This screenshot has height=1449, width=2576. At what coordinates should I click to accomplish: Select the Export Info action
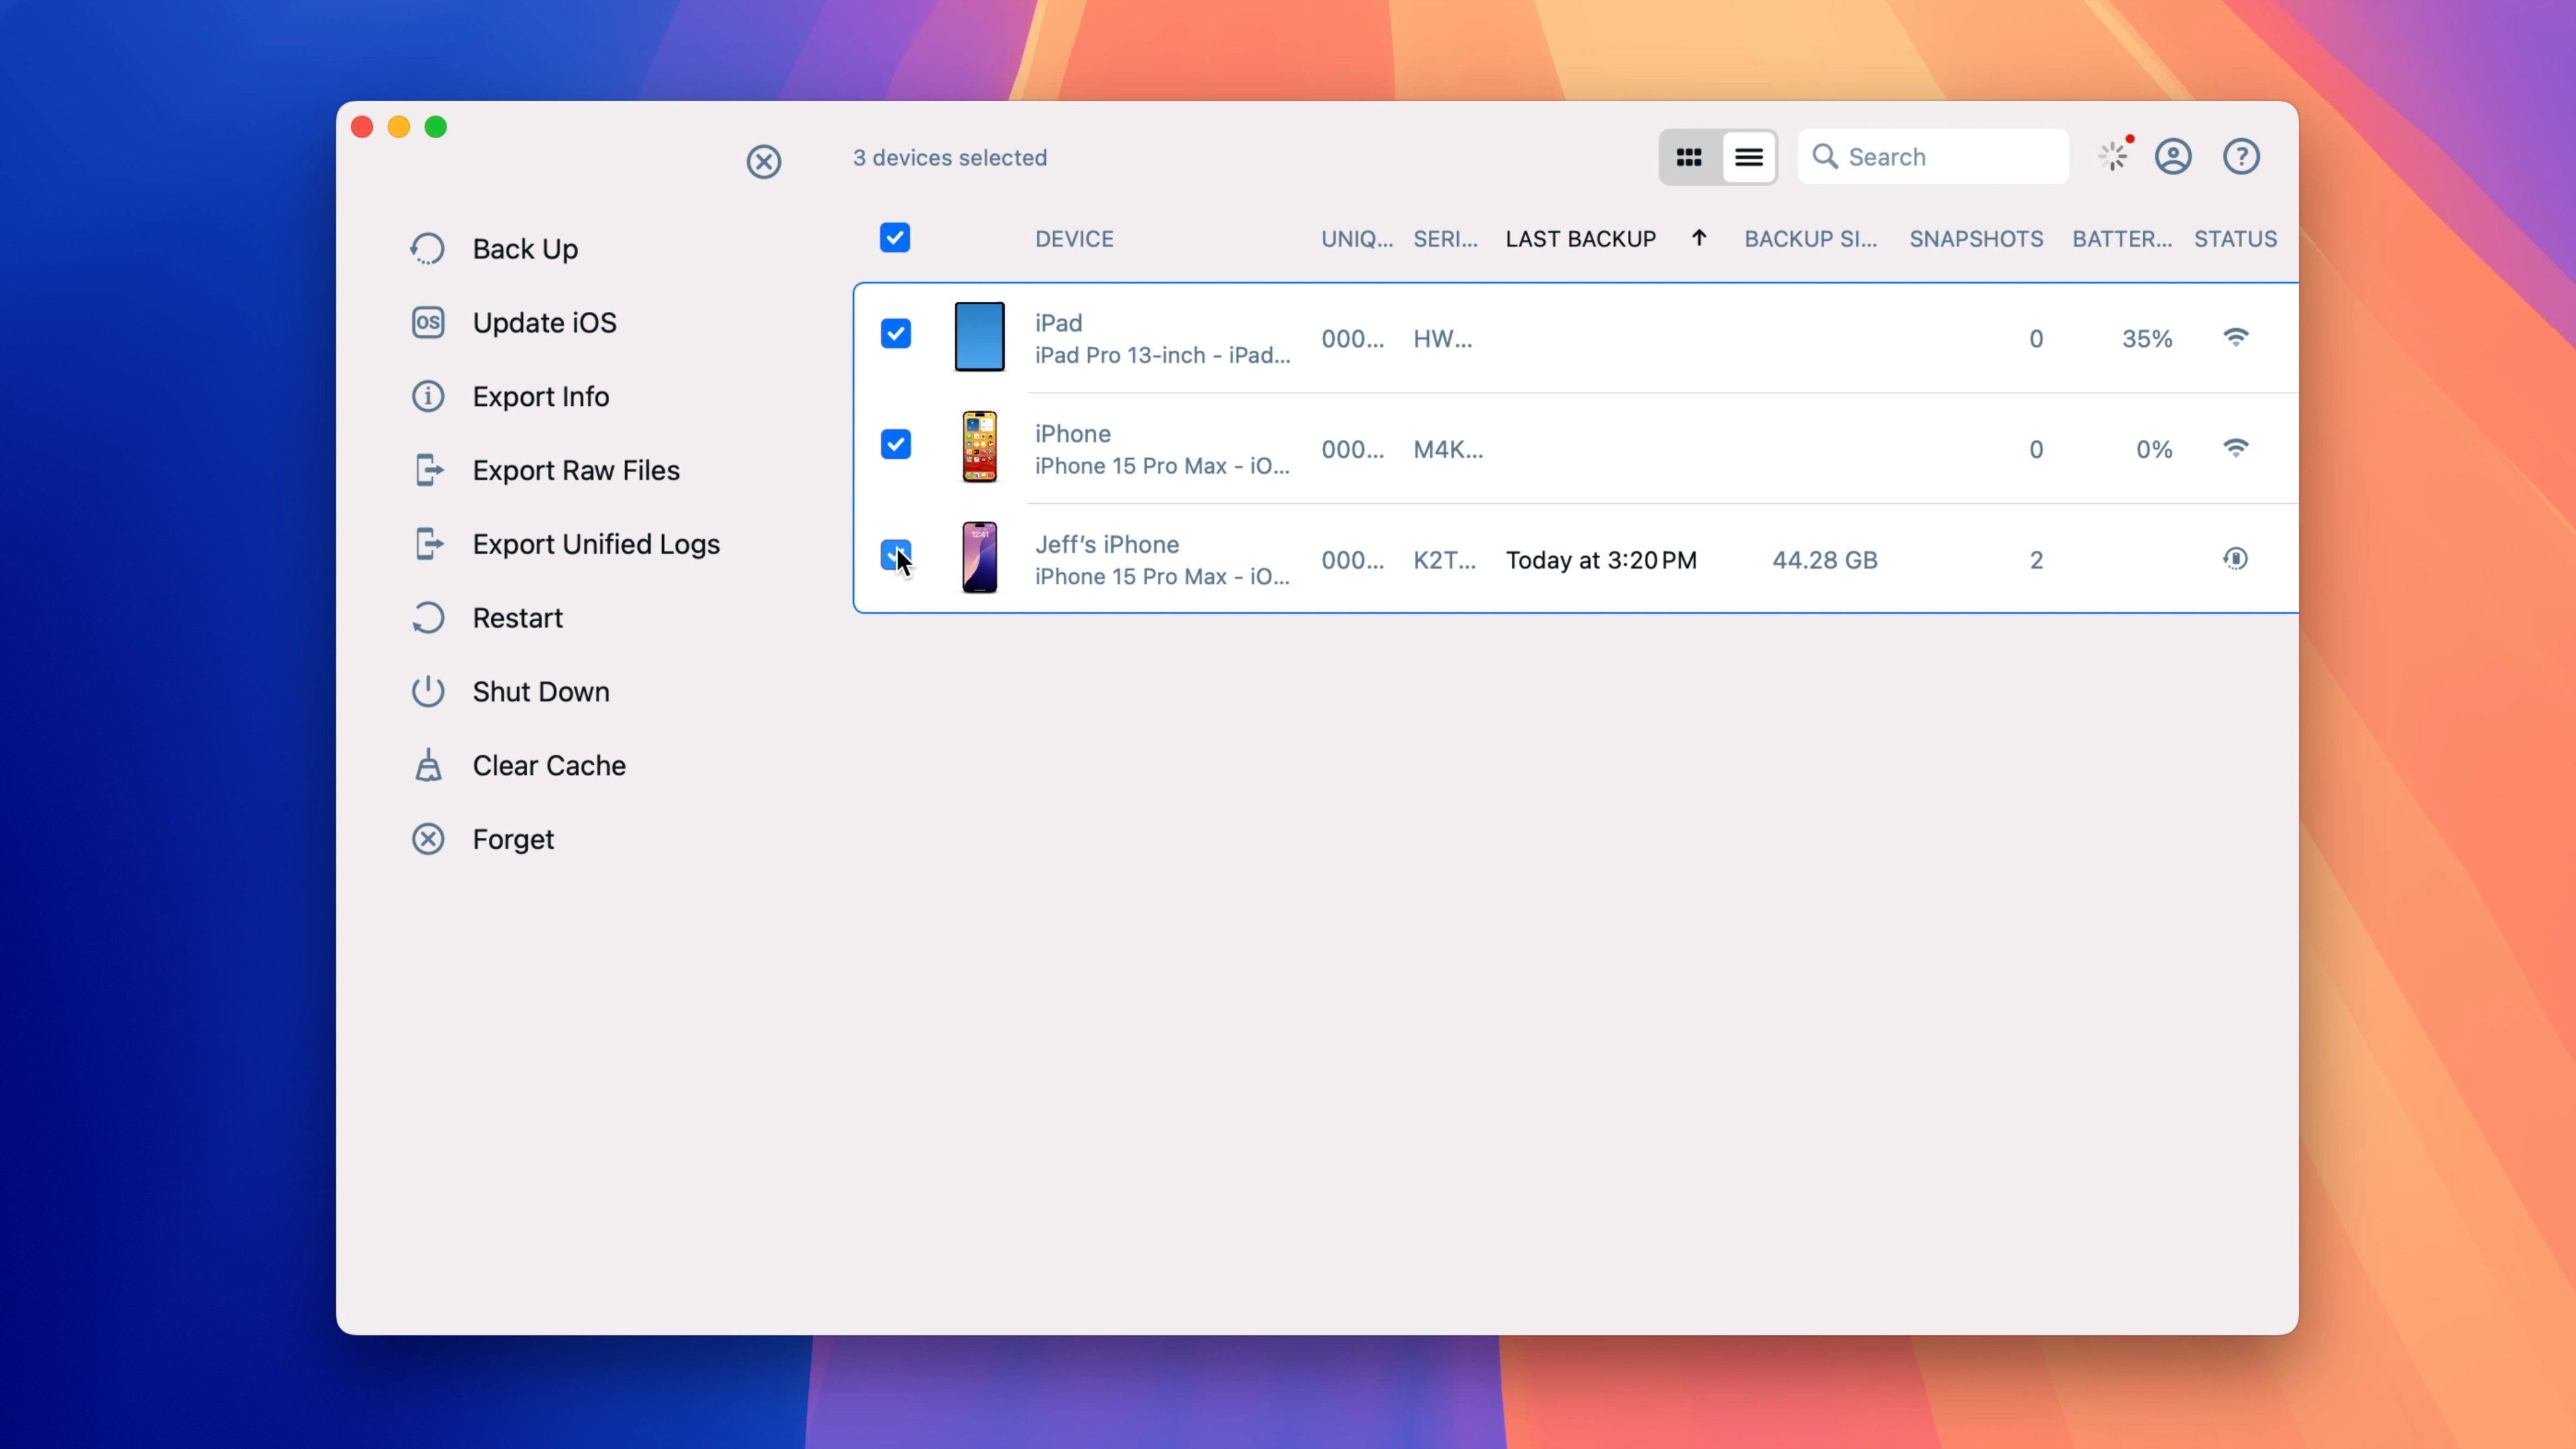click(540, 397)
